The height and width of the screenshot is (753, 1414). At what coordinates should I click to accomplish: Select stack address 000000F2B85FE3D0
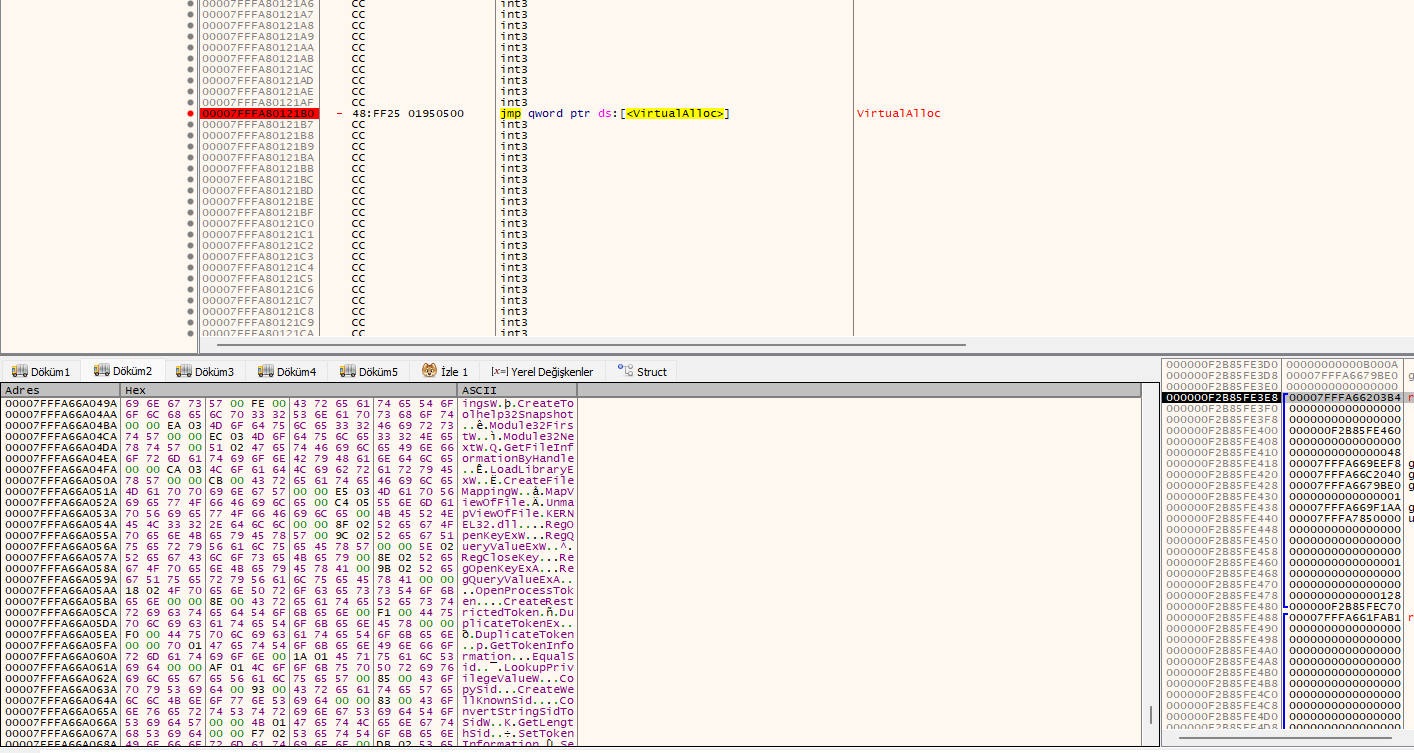click(1222, 365)
